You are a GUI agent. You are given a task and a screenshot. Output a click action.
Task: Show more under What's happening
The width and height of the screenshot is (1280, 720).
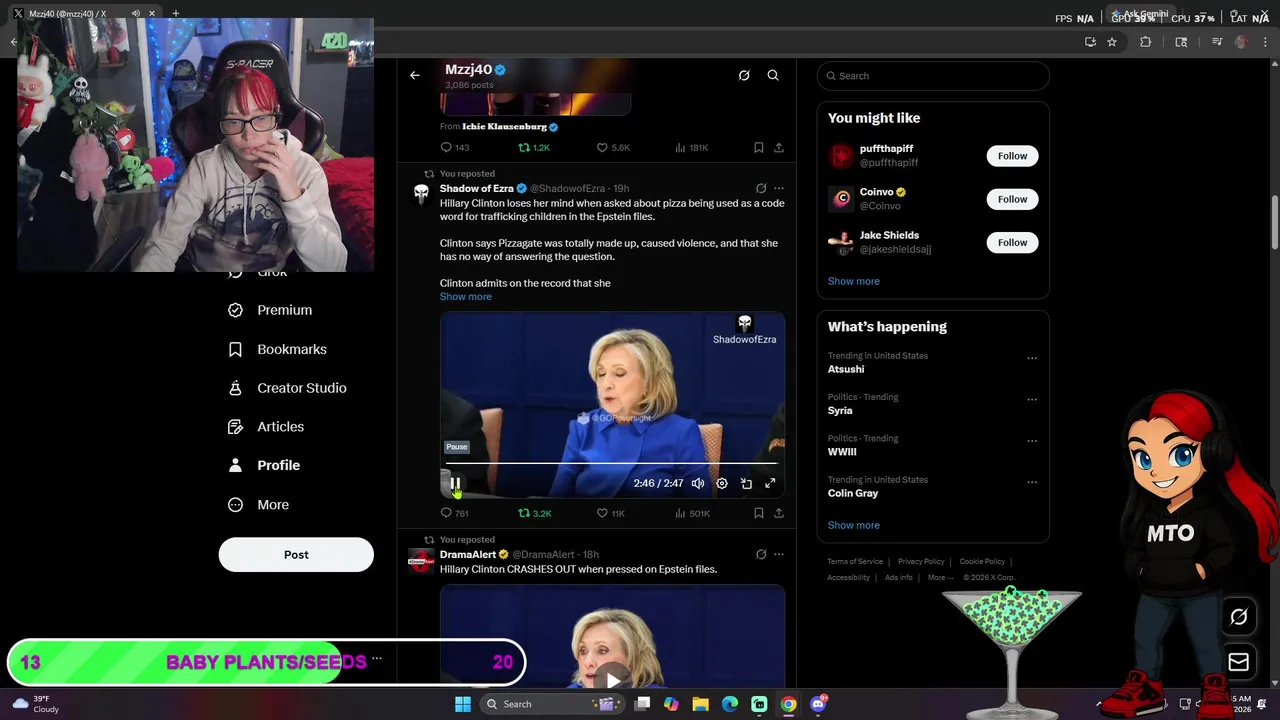(854, 525)
